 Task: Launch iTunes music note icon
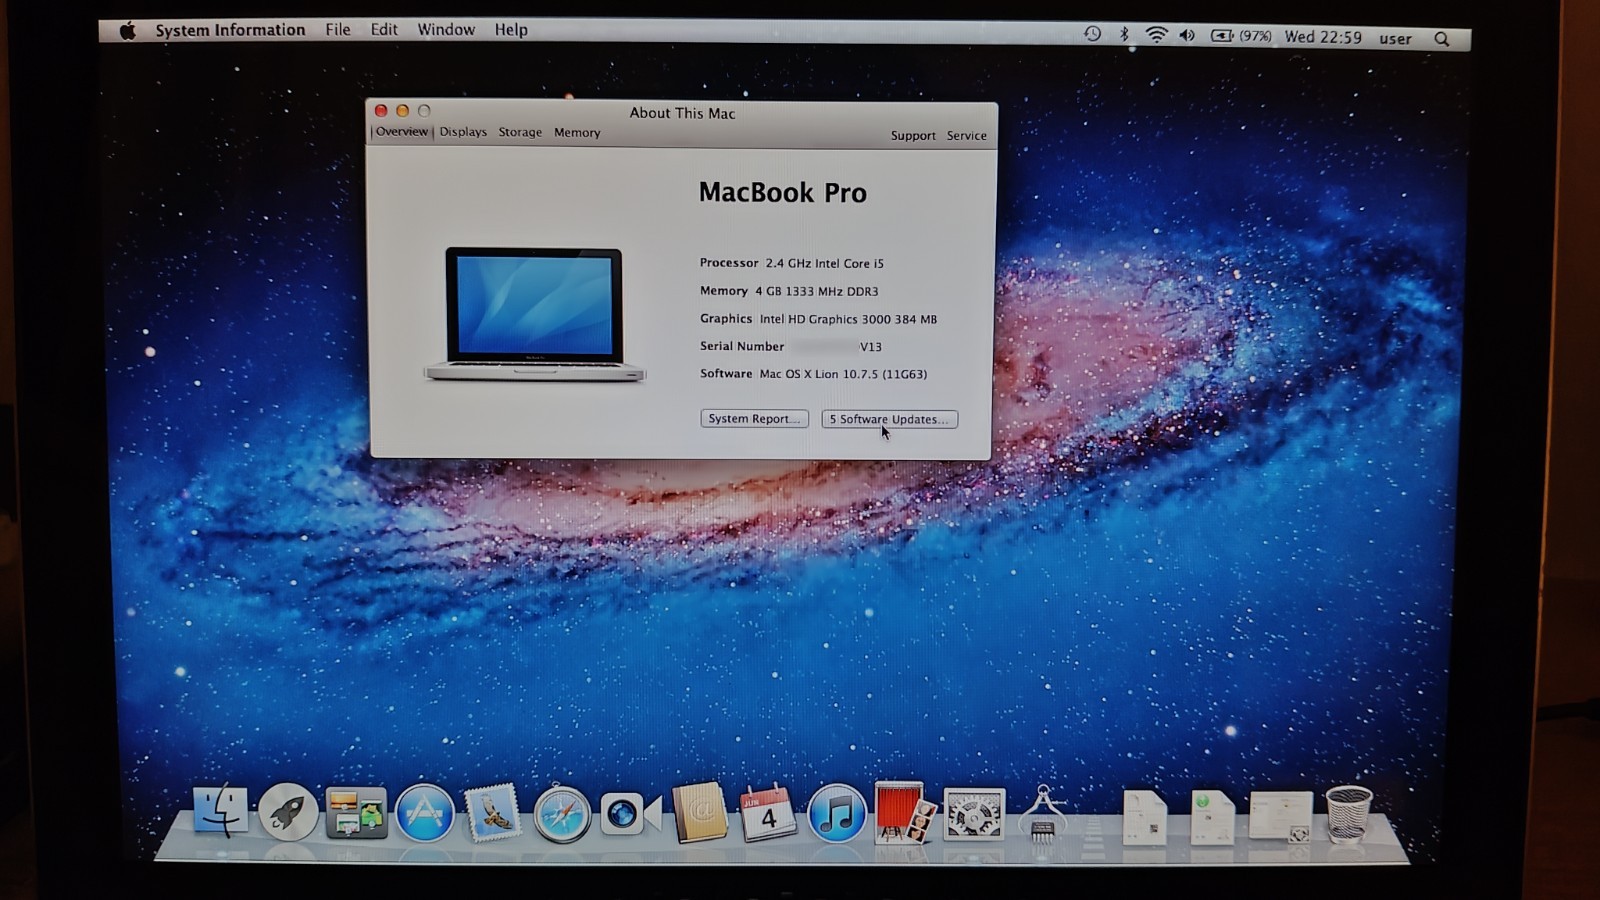(836, 813)
